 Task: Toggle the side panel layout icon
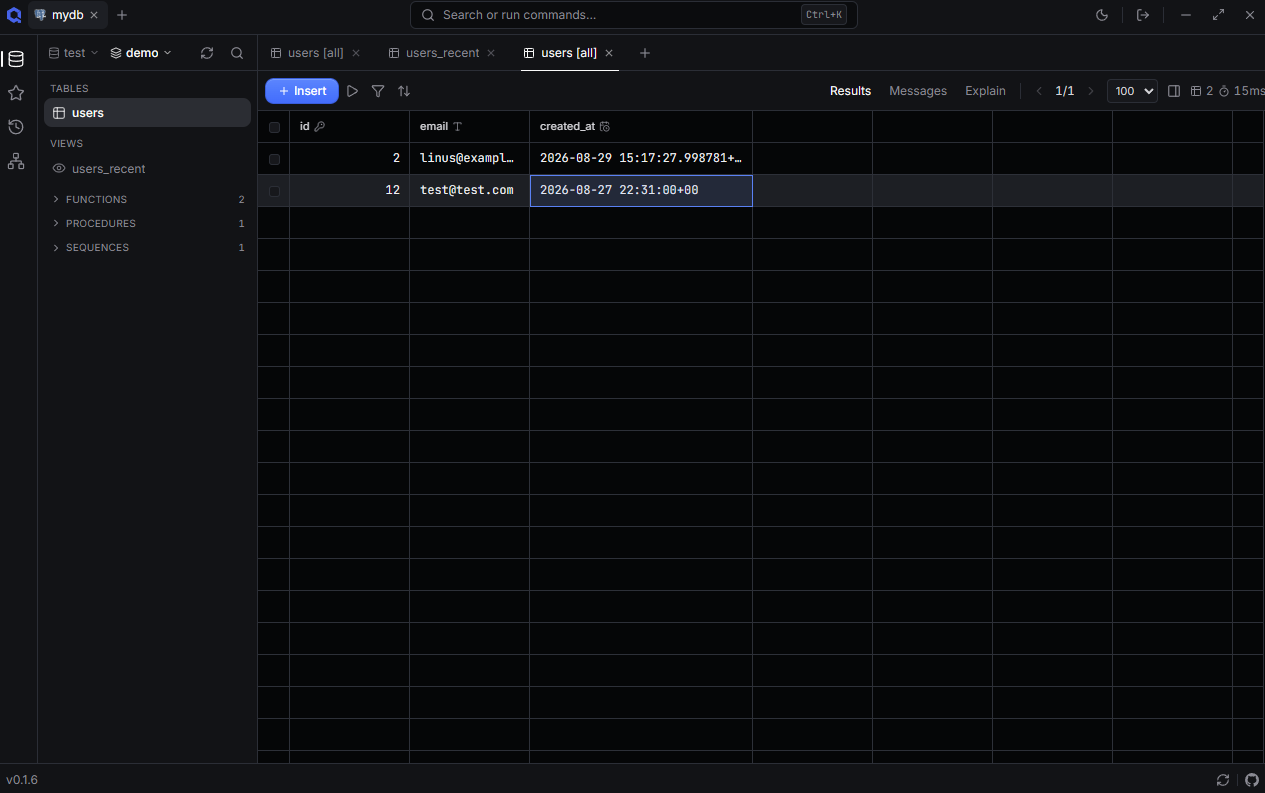coord(1174,91)
